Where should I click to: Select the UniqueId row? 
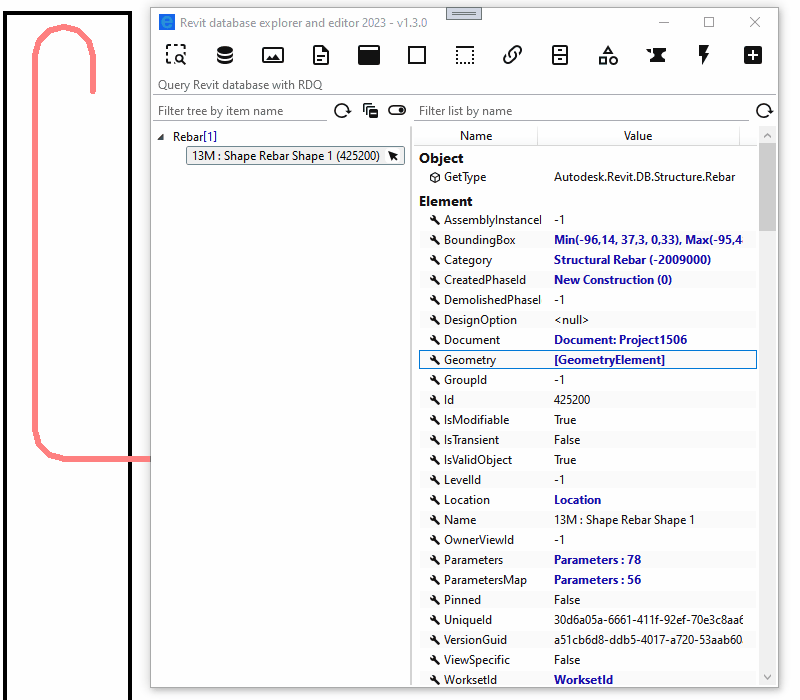[587, 619]
